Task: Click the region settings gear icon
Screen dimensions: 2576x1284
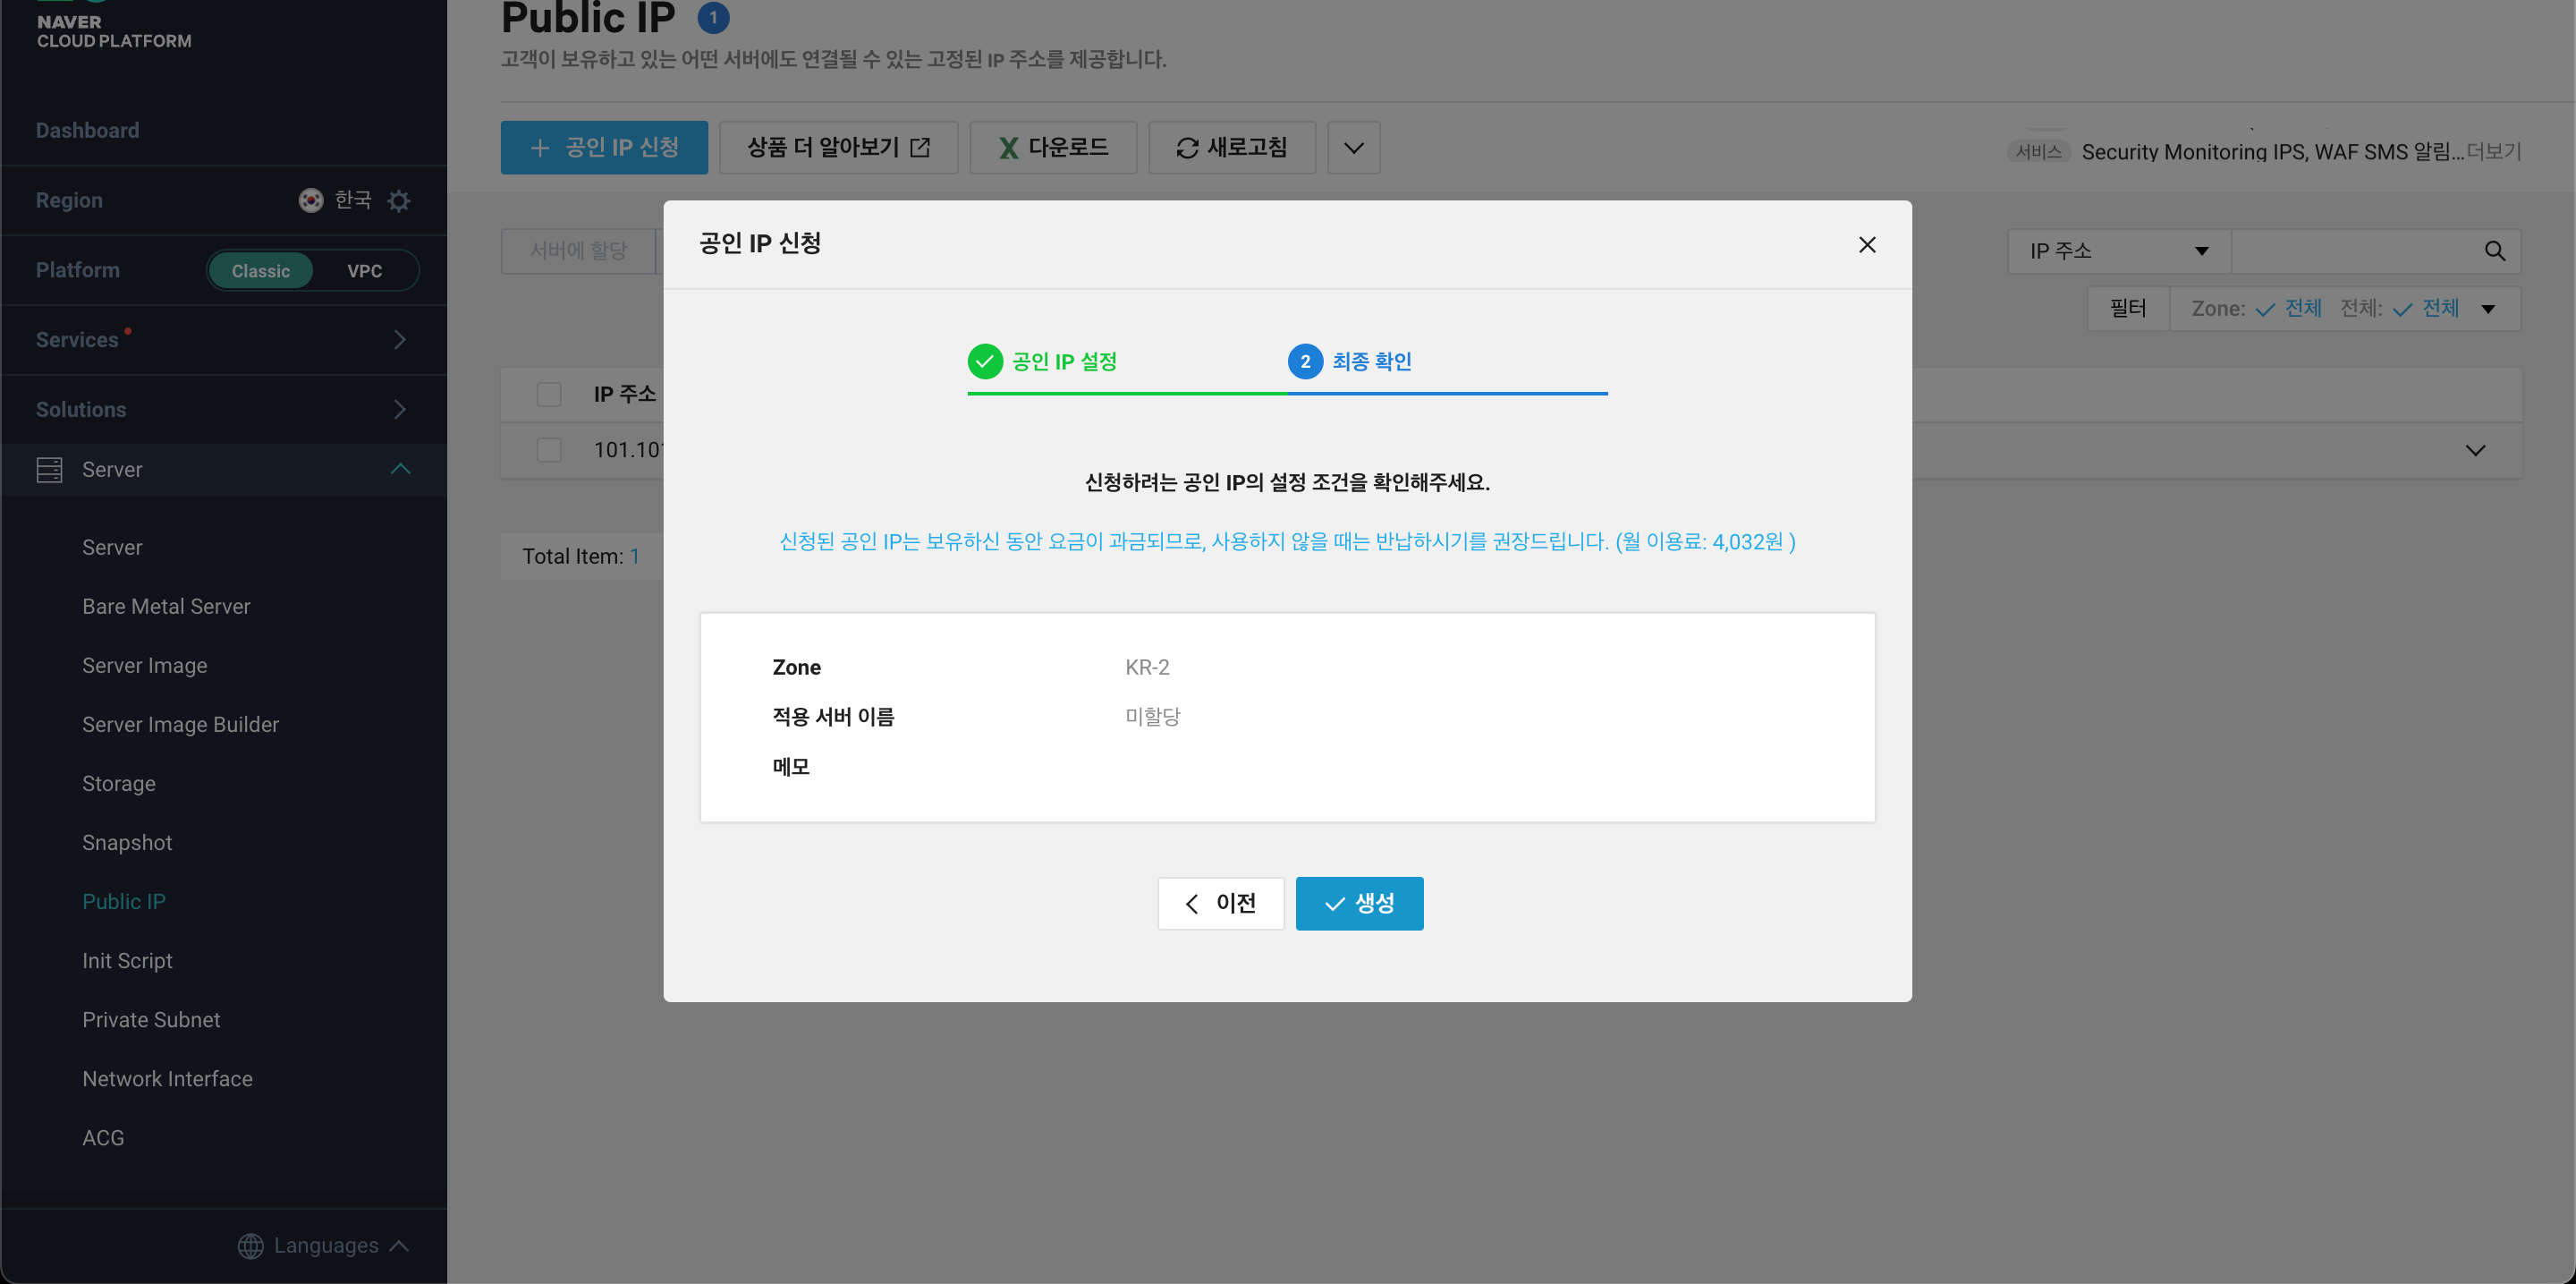Action: pyautogui.click(x=399, y=201)
